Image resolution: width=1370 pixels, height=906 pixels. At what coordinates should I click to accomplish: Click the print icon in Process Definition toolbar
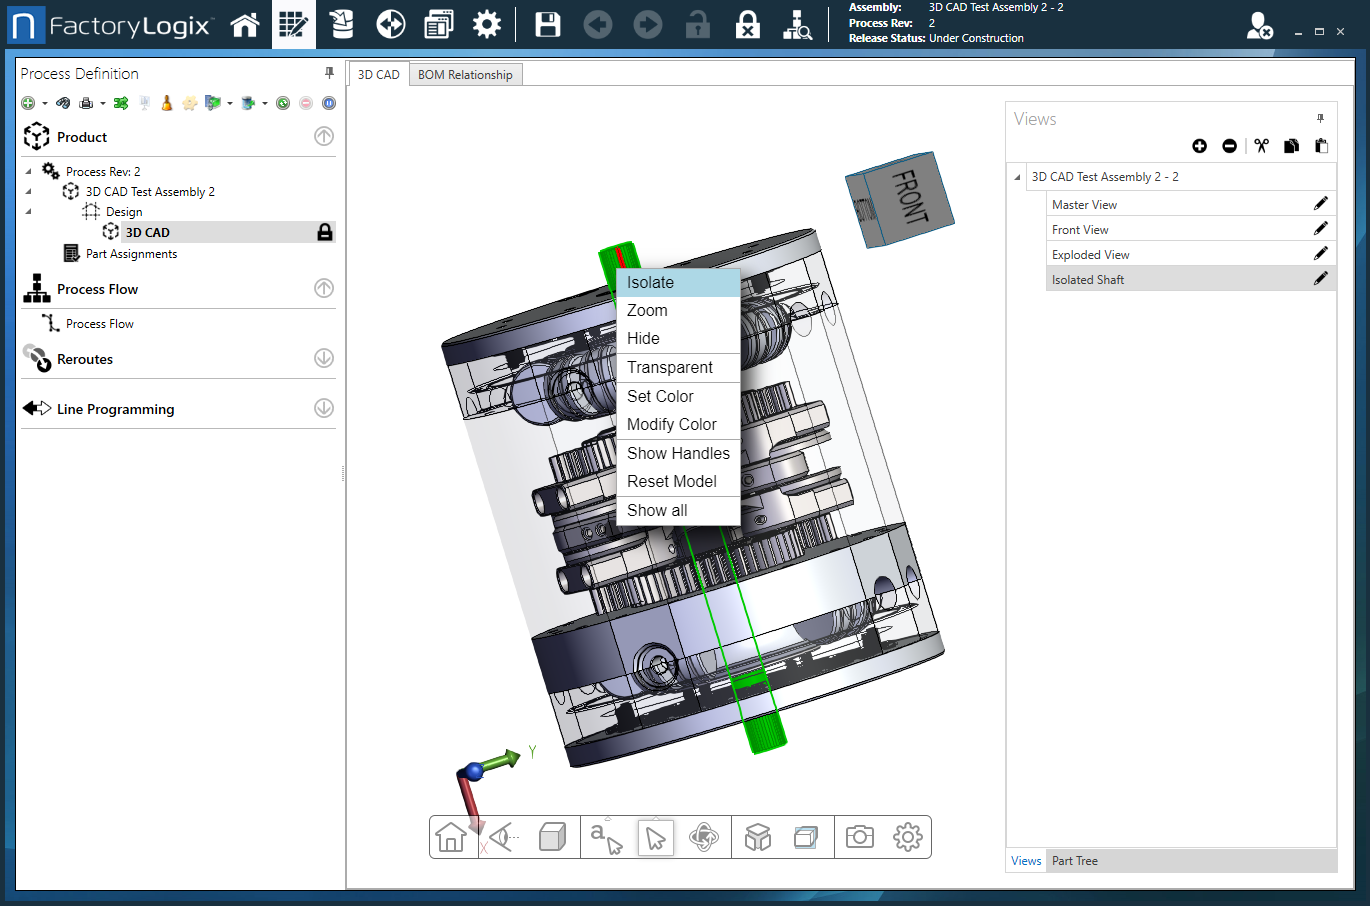point(88,103)
